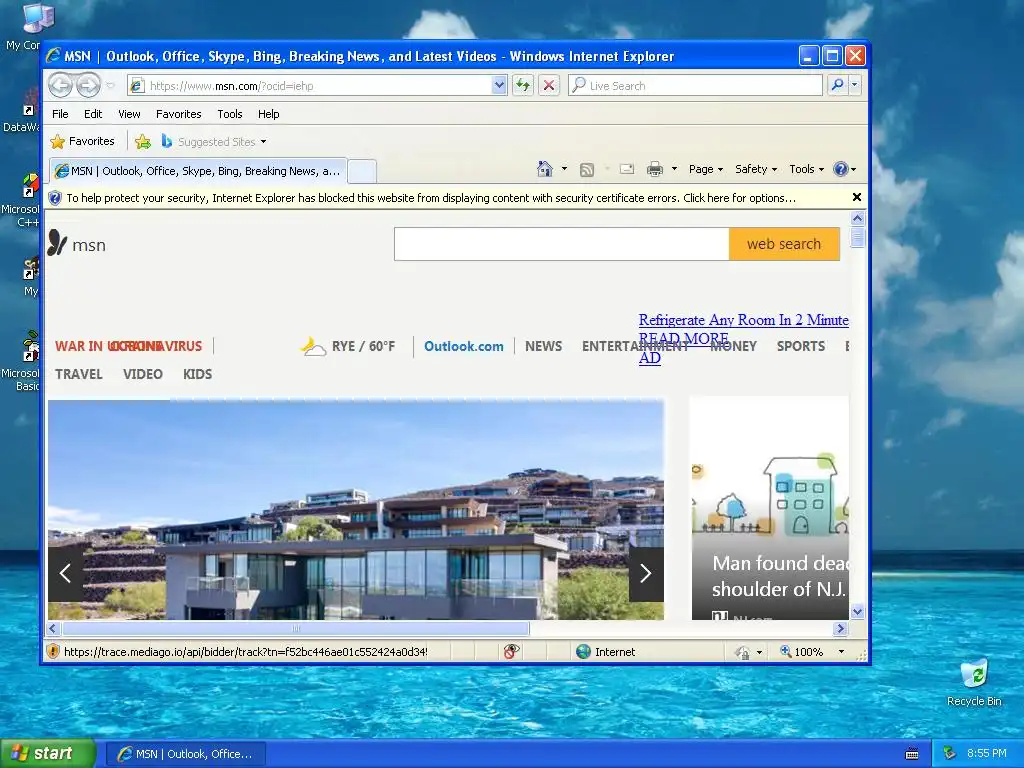Screen dimensions: 1024x768
Task: Click the Internet zone globe icon
Action: tap(583, 652)
